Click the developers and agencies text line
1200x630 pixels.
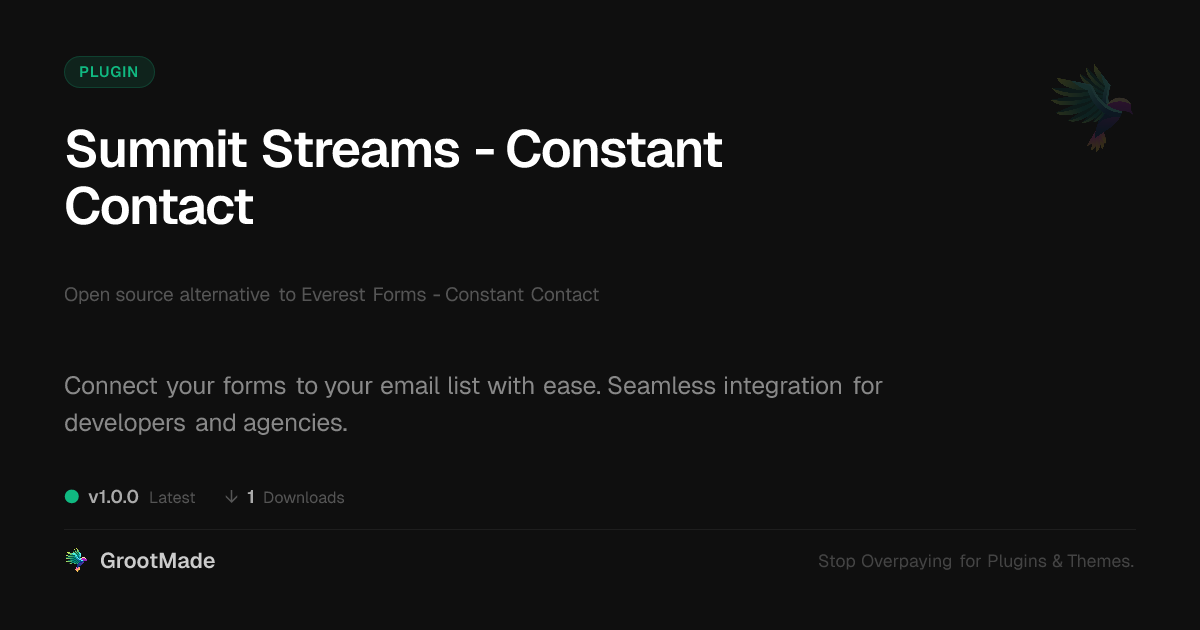coord(206,422)
